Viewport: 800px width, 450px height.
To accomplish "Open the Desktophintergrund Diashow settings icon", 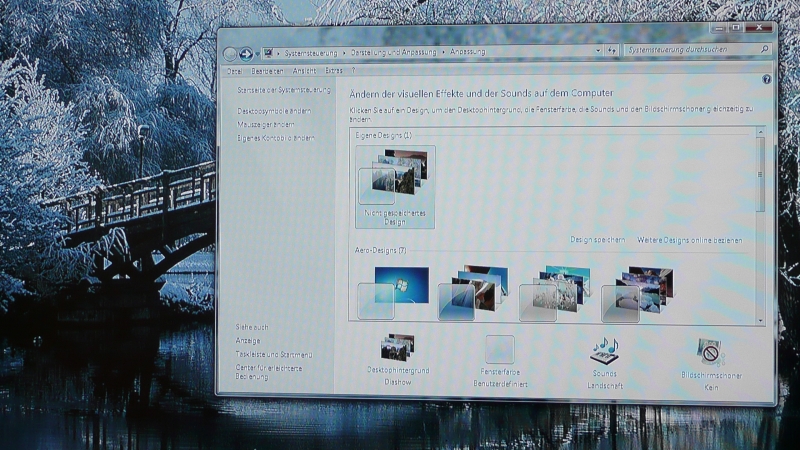I will coord(397,348).
